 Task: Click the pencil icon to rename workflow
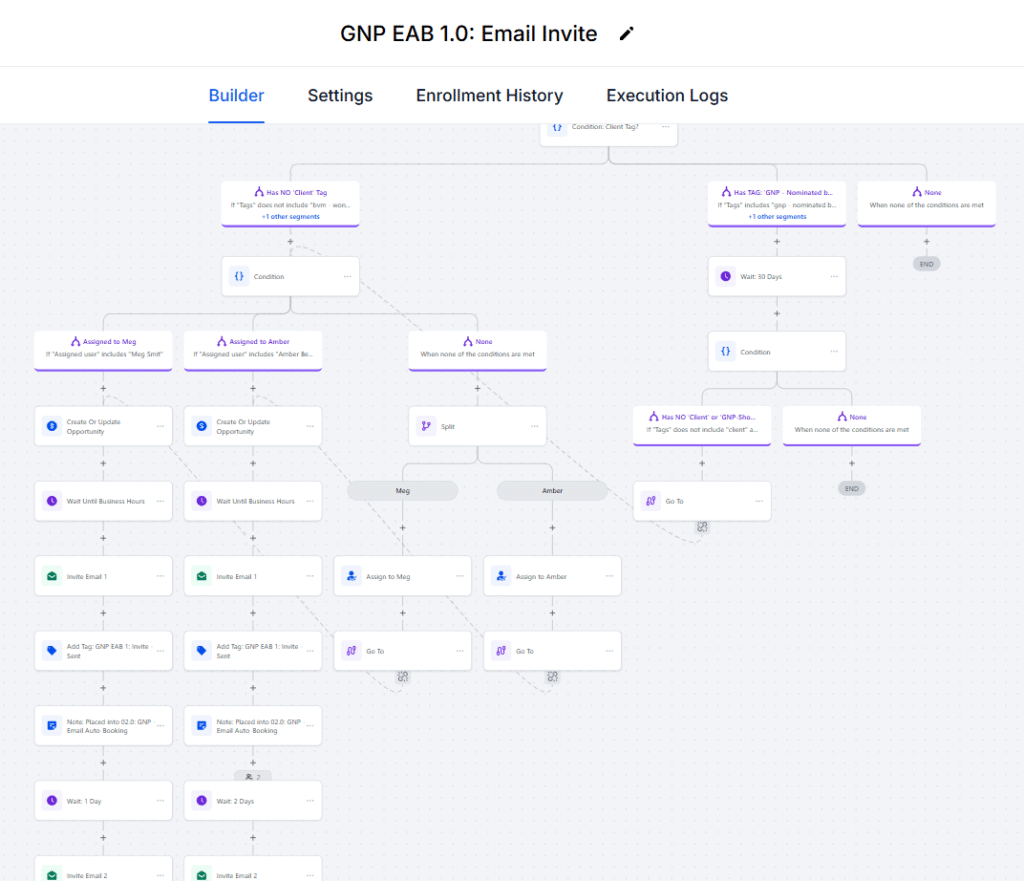[x=627, y=34]
